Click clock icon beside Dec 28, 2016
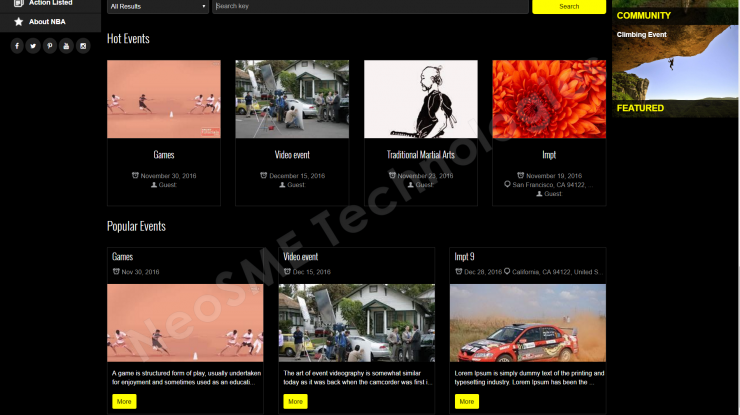 tap(458, 271)
